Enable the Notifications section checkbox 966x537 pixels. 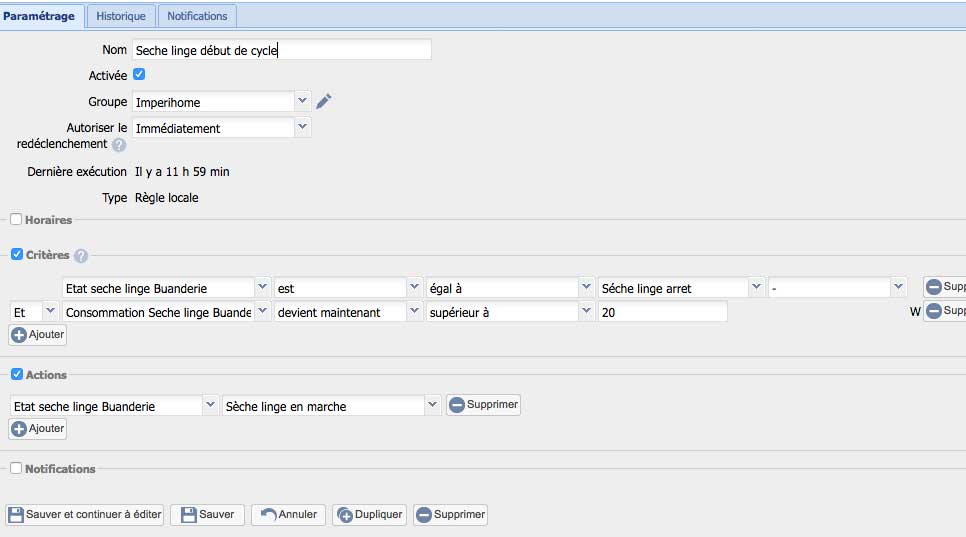[16, 468]
